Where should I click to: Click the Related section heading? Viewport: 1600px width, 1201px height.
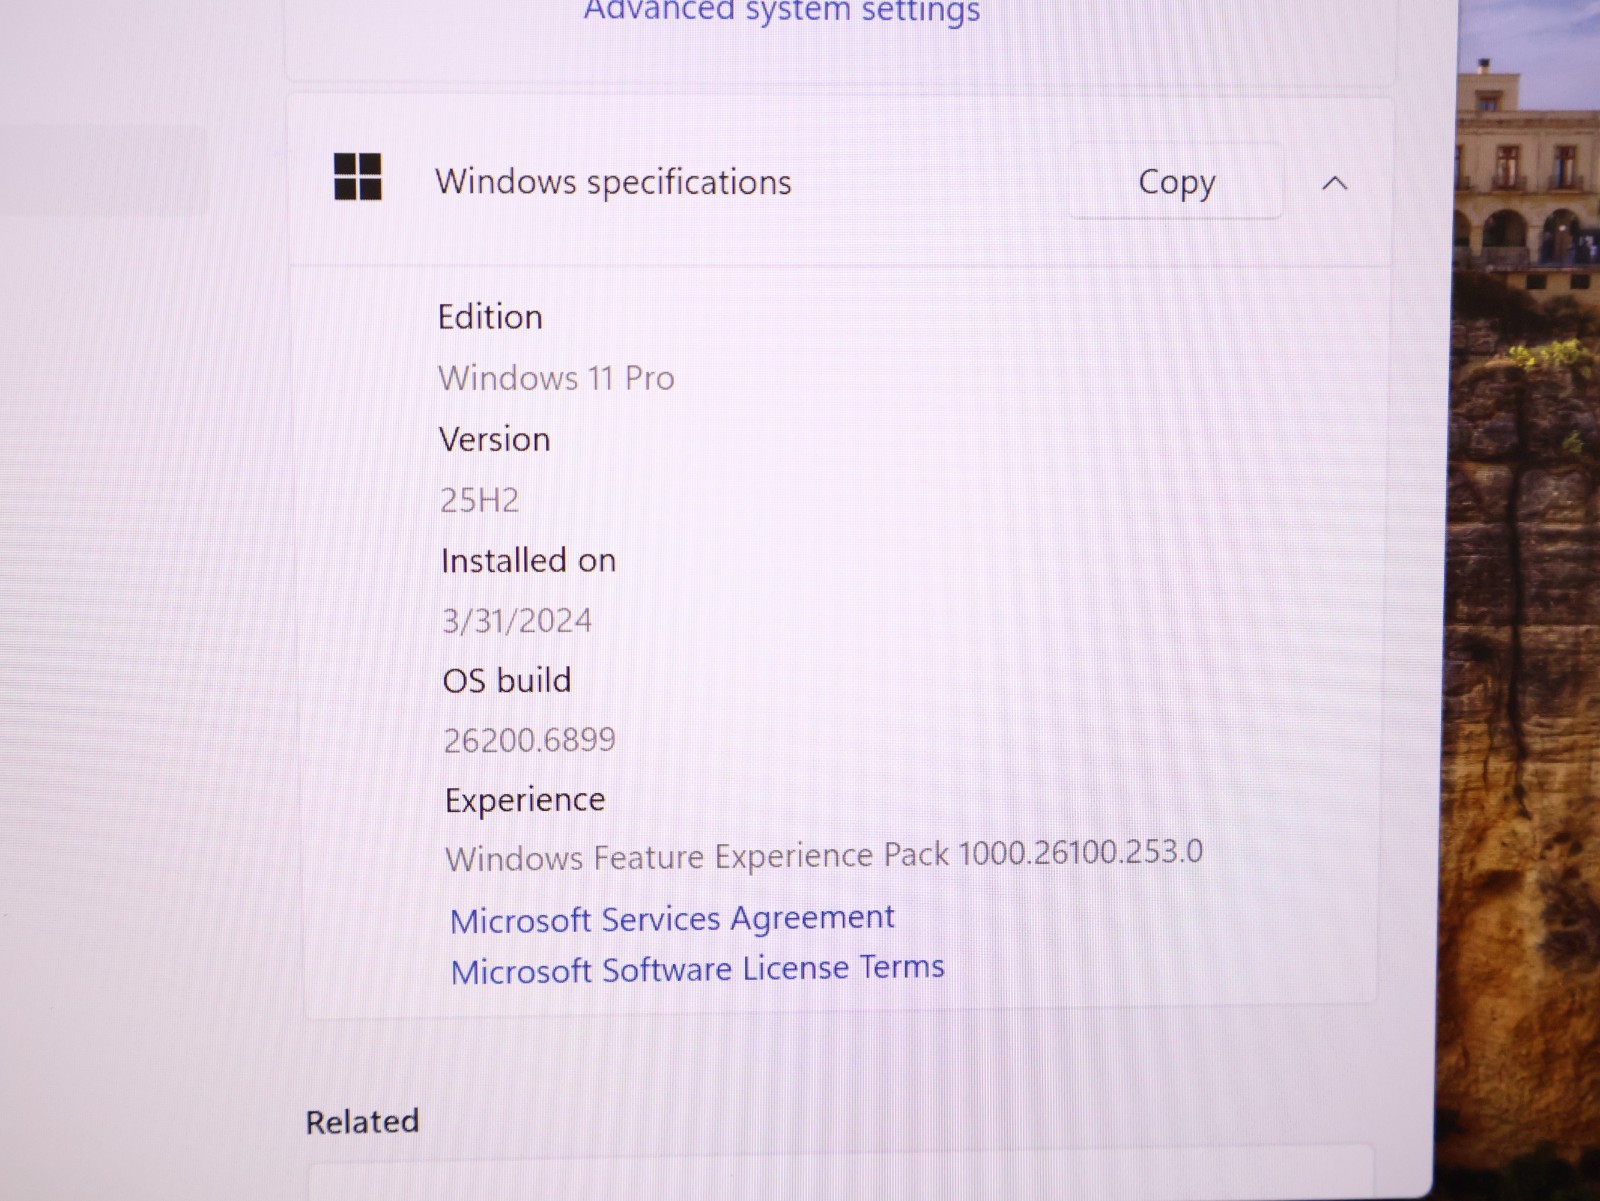362,1122
